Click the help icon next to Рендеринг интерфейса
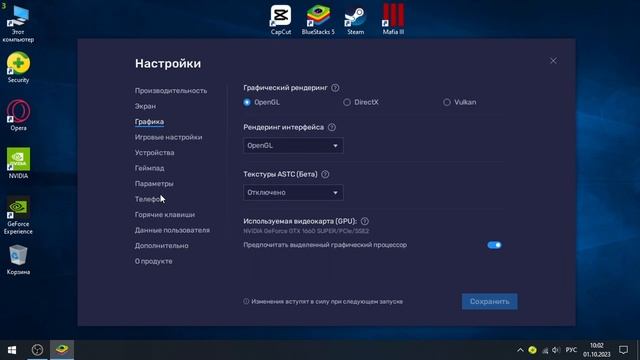 [x=332, y=127]
